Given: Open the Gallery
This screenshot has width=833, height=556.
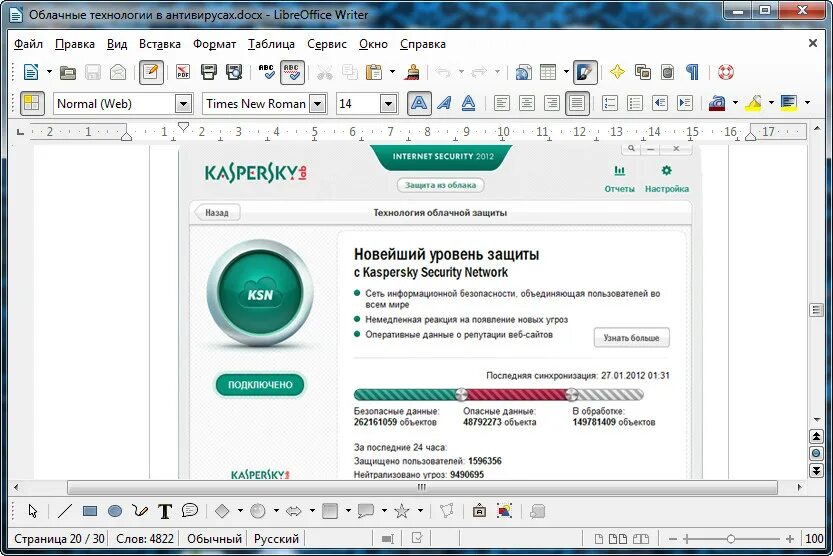Looking at the screenshot, I should point(642,72).
